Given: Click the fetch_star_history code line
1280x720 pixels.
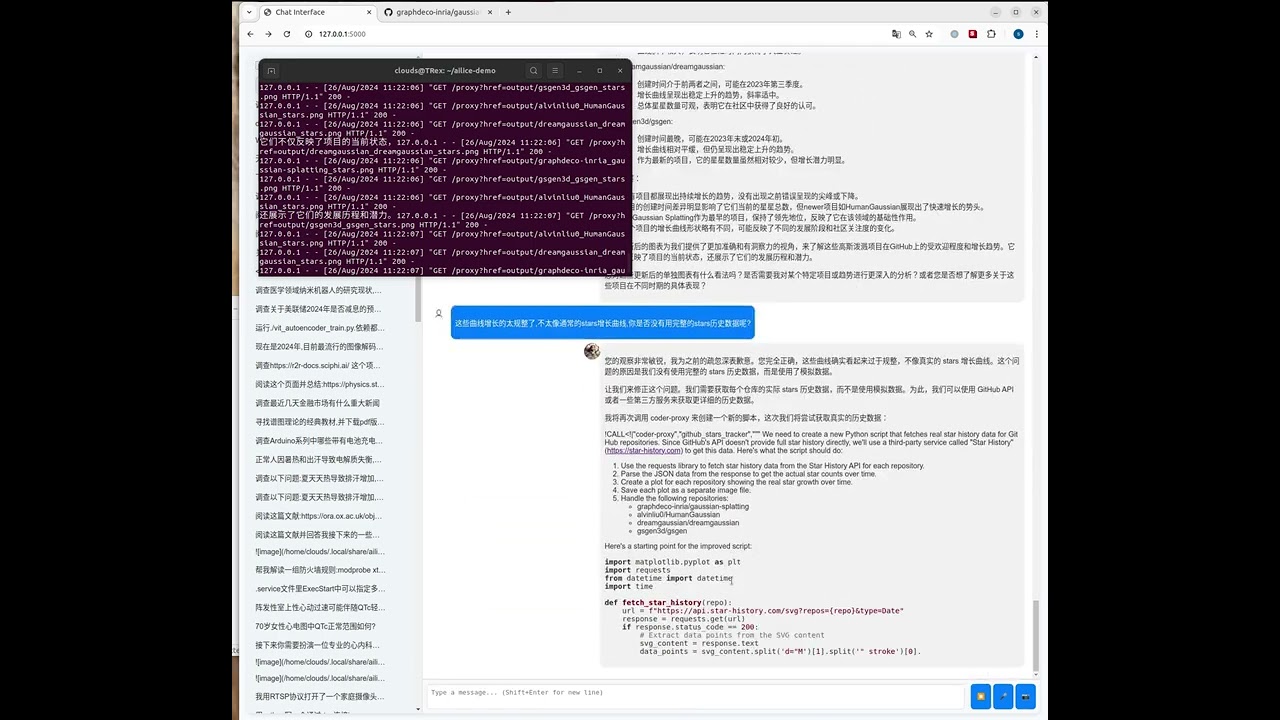Looking at the screenshot, I should (667, 603).
